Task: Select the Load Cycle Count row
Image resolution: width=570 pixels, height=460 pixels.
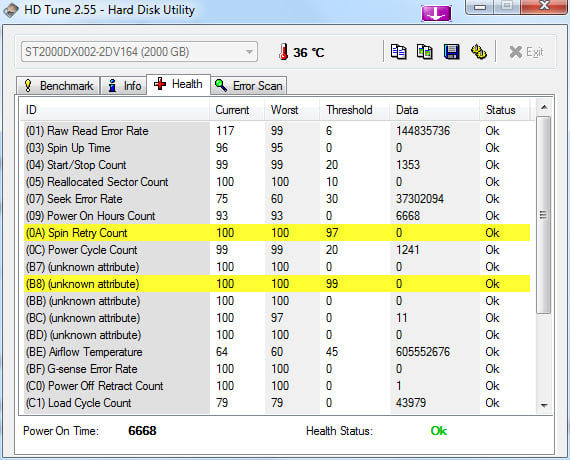Action: [277, 403]
